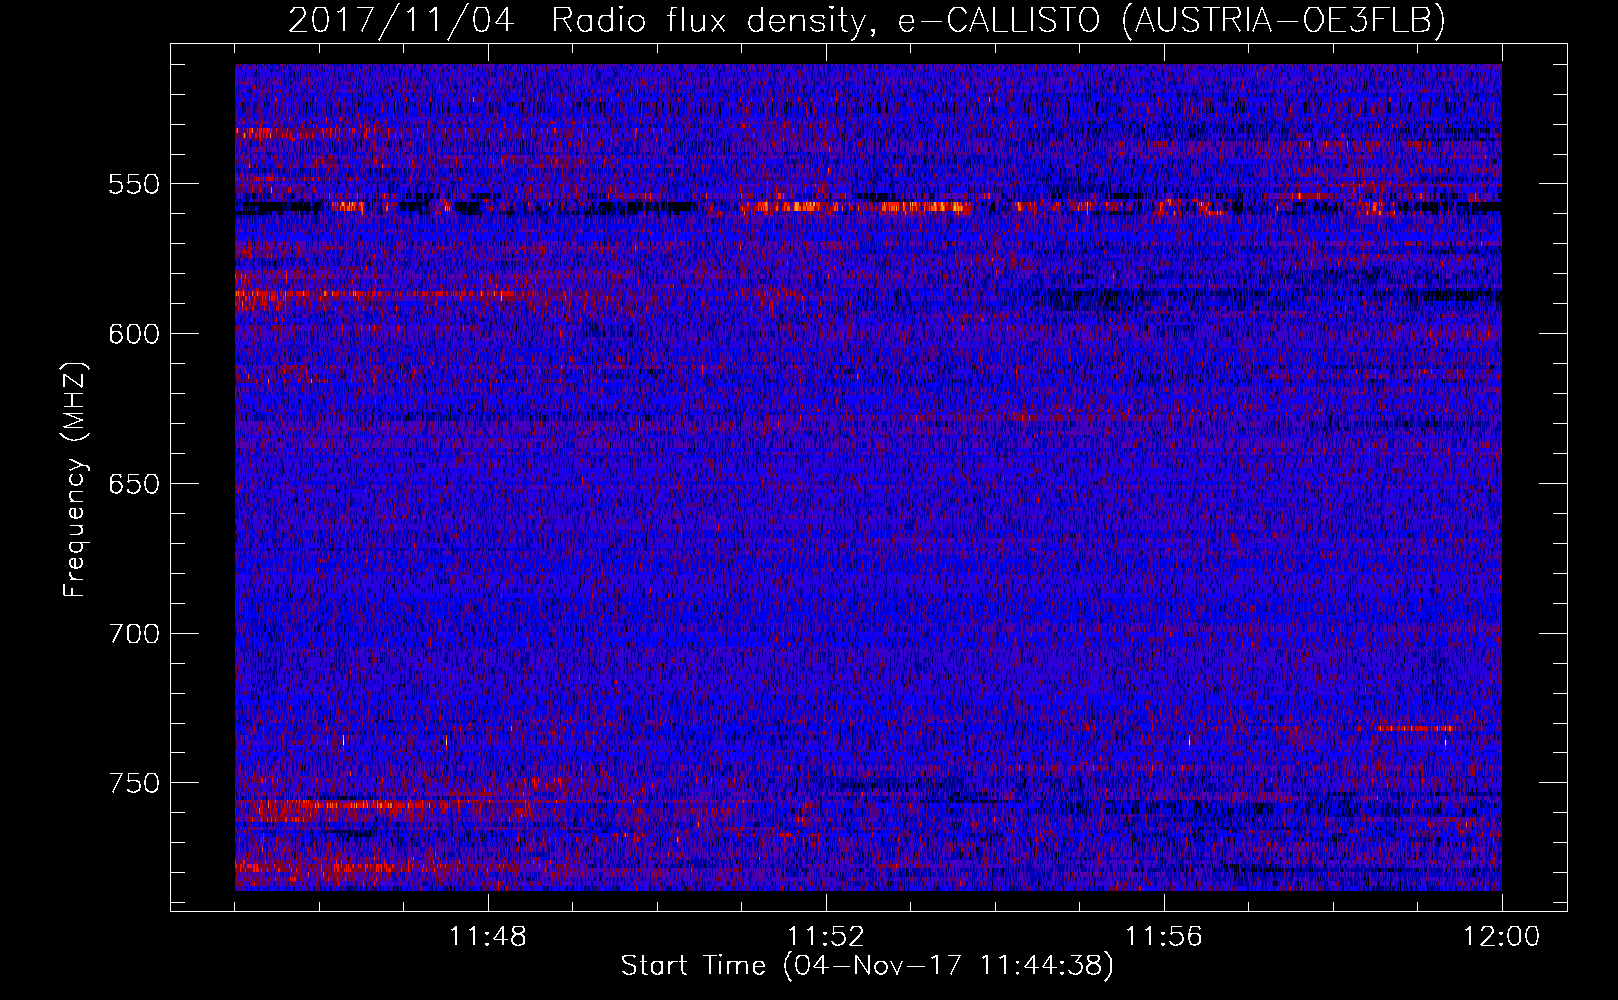Click the 550 frequency tick label
The width and height of the screenshot is (1618, 1000).
(133, 184)
